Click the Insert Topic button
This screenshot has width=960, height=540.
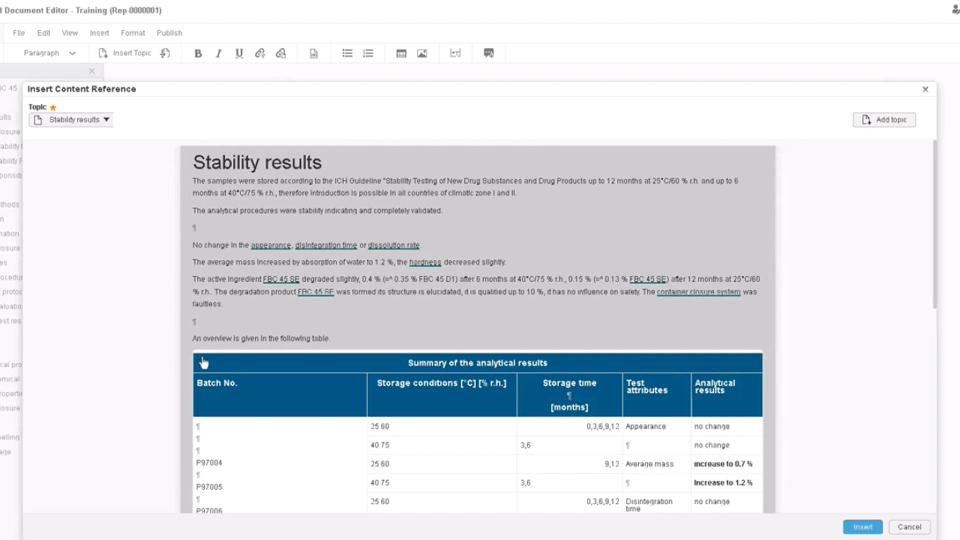coord(125,53)
